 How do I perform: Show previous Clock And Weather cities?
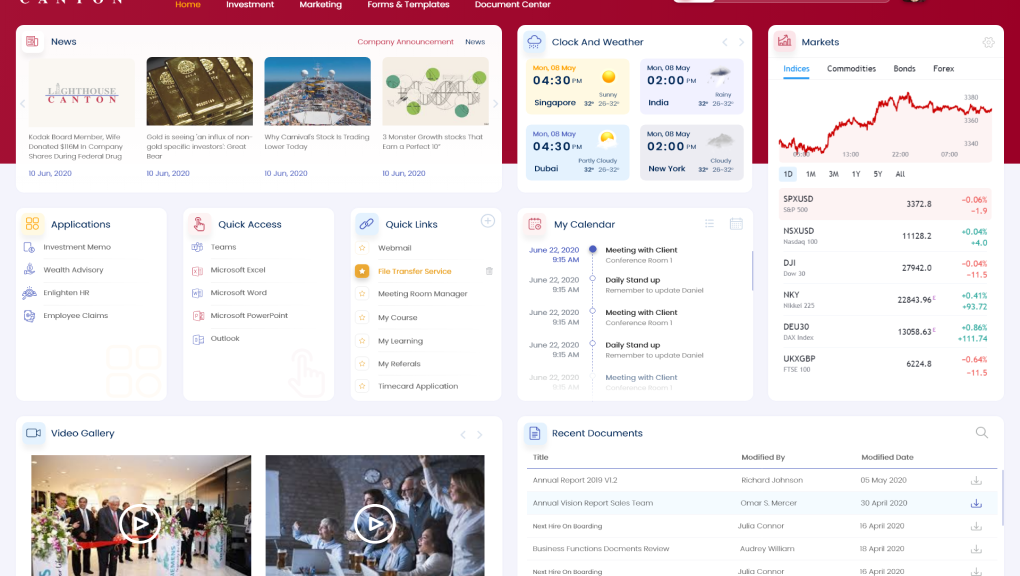point(725,42)
